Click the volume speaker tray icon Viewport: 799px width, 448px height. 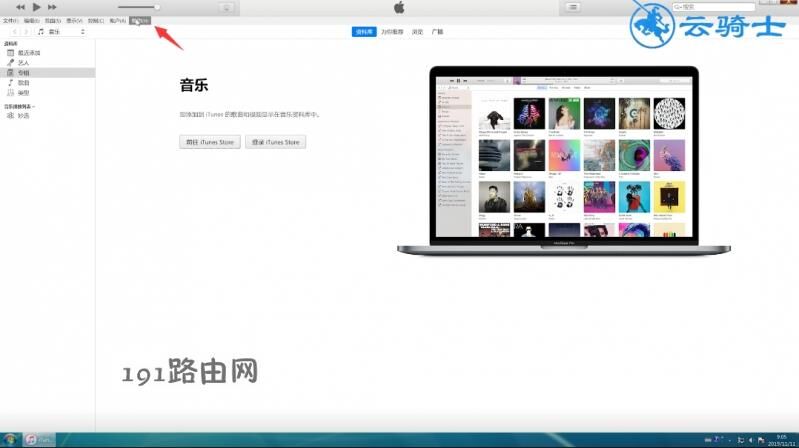(x=750, y=440)
